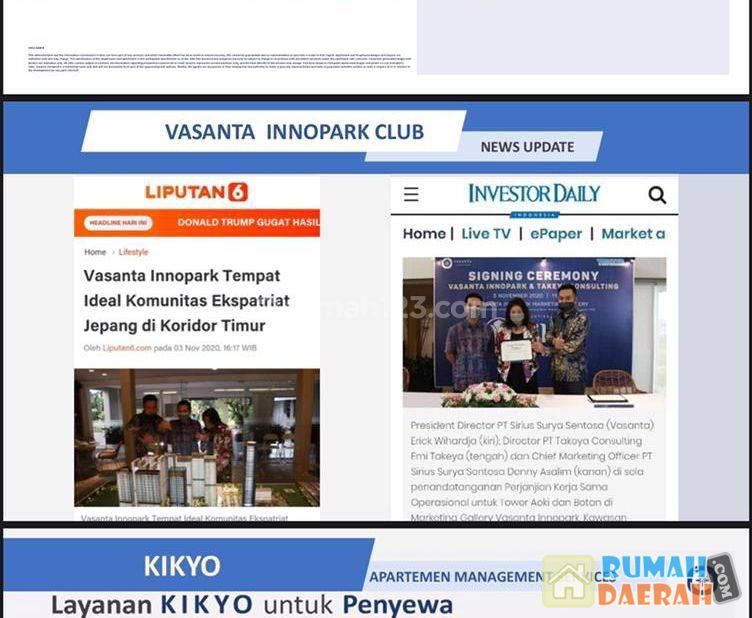Click the News Update label
752x618 pixels.
[527, 147]
